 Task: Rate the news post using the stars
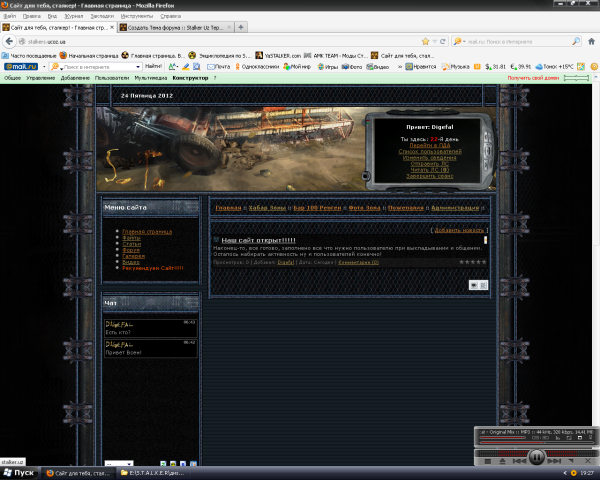(473, 262)
